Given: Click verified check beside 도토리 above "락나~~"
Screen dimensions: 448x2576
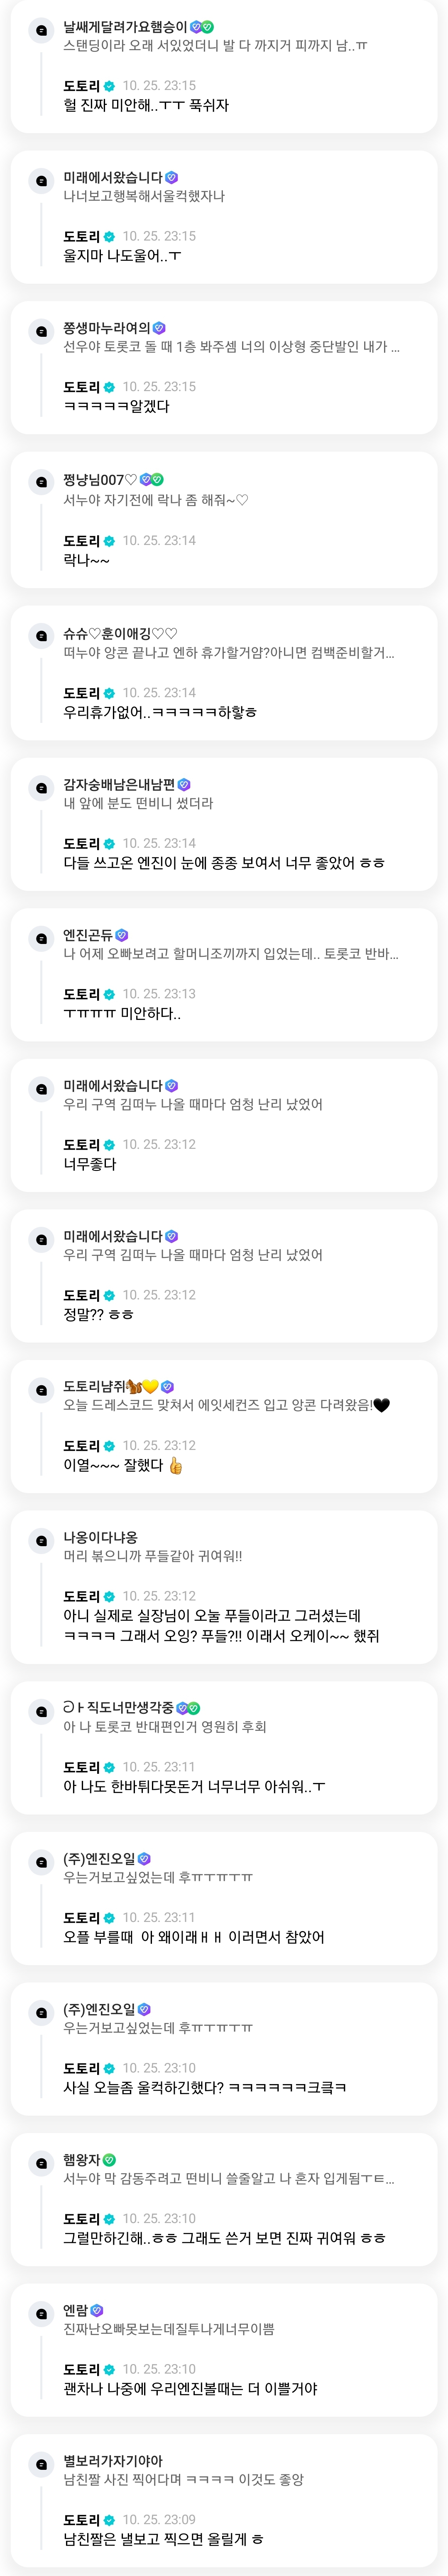Looking at the screenshot, I should pyautogui.click(x=109, y=541).
